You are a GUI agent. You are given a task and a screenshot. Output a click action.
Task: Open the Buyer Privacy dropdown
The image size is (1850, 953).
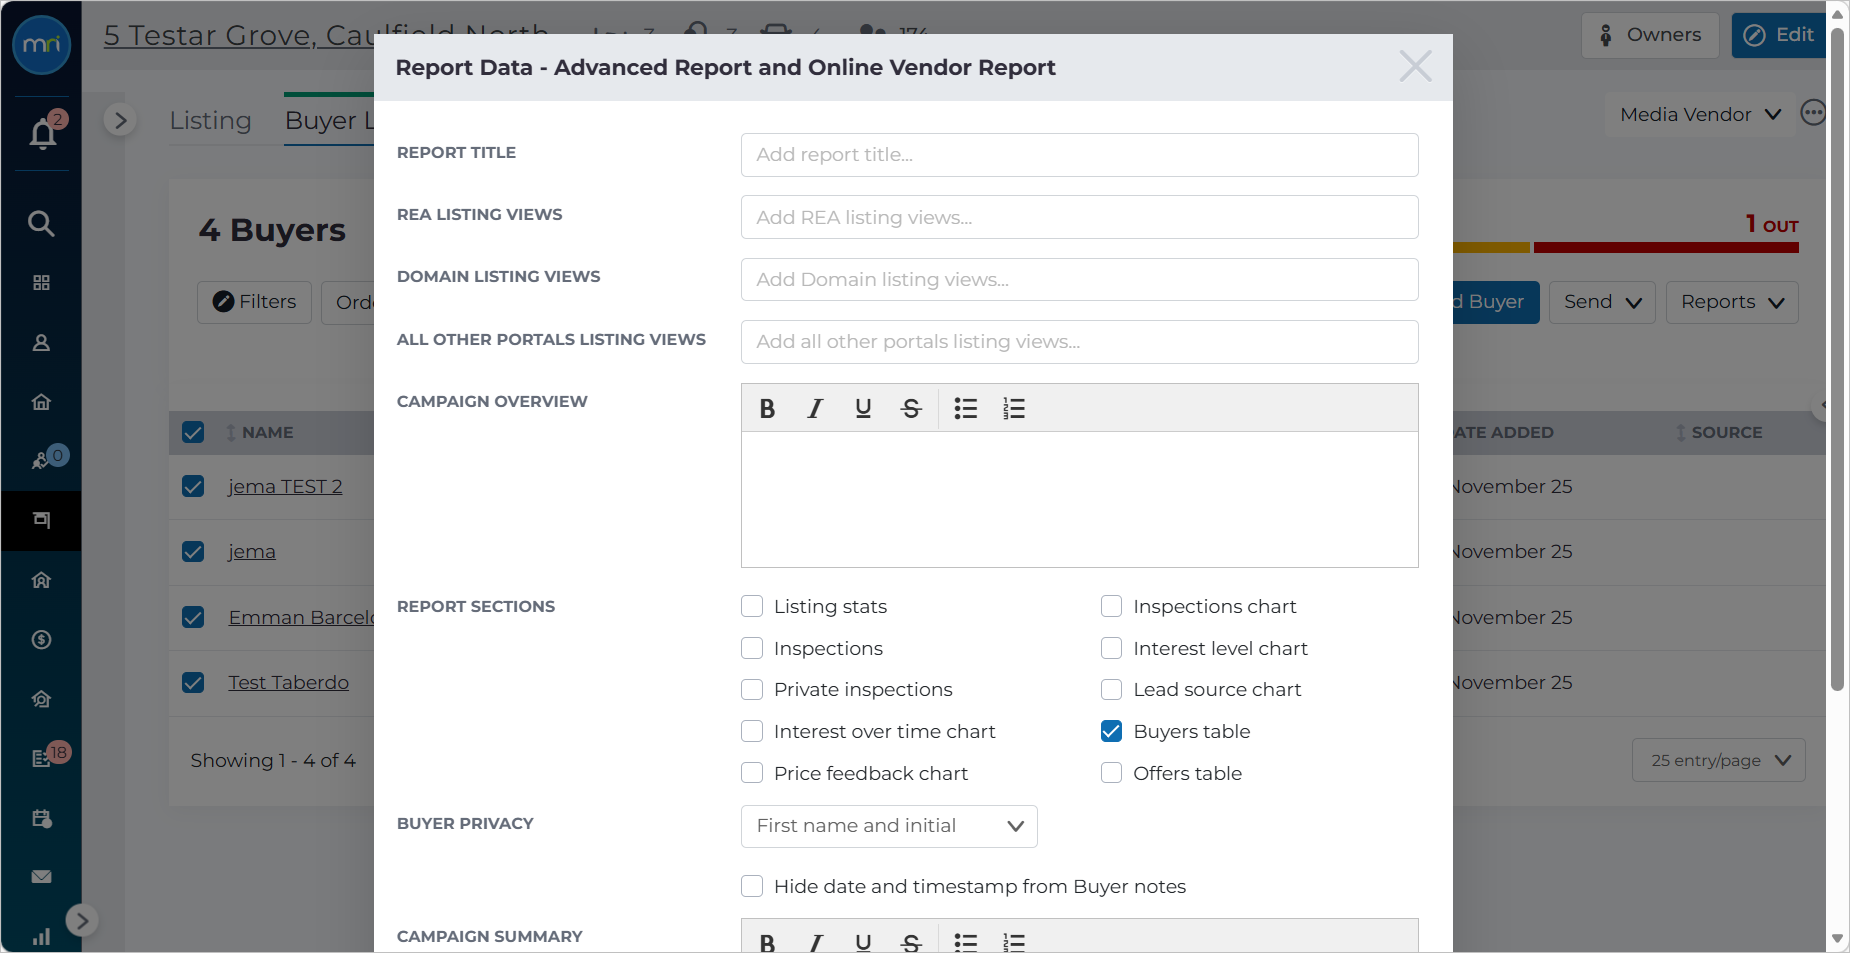(889, 826)
